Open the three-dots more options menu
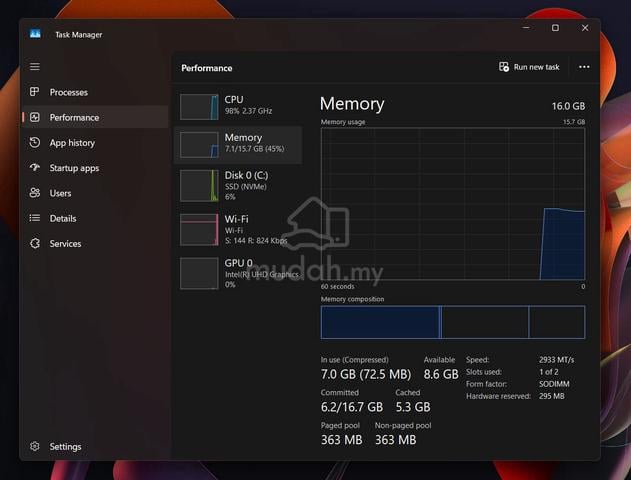Image resolution: width=631 pixels, height=480 pixels. (x=584, y=67)
